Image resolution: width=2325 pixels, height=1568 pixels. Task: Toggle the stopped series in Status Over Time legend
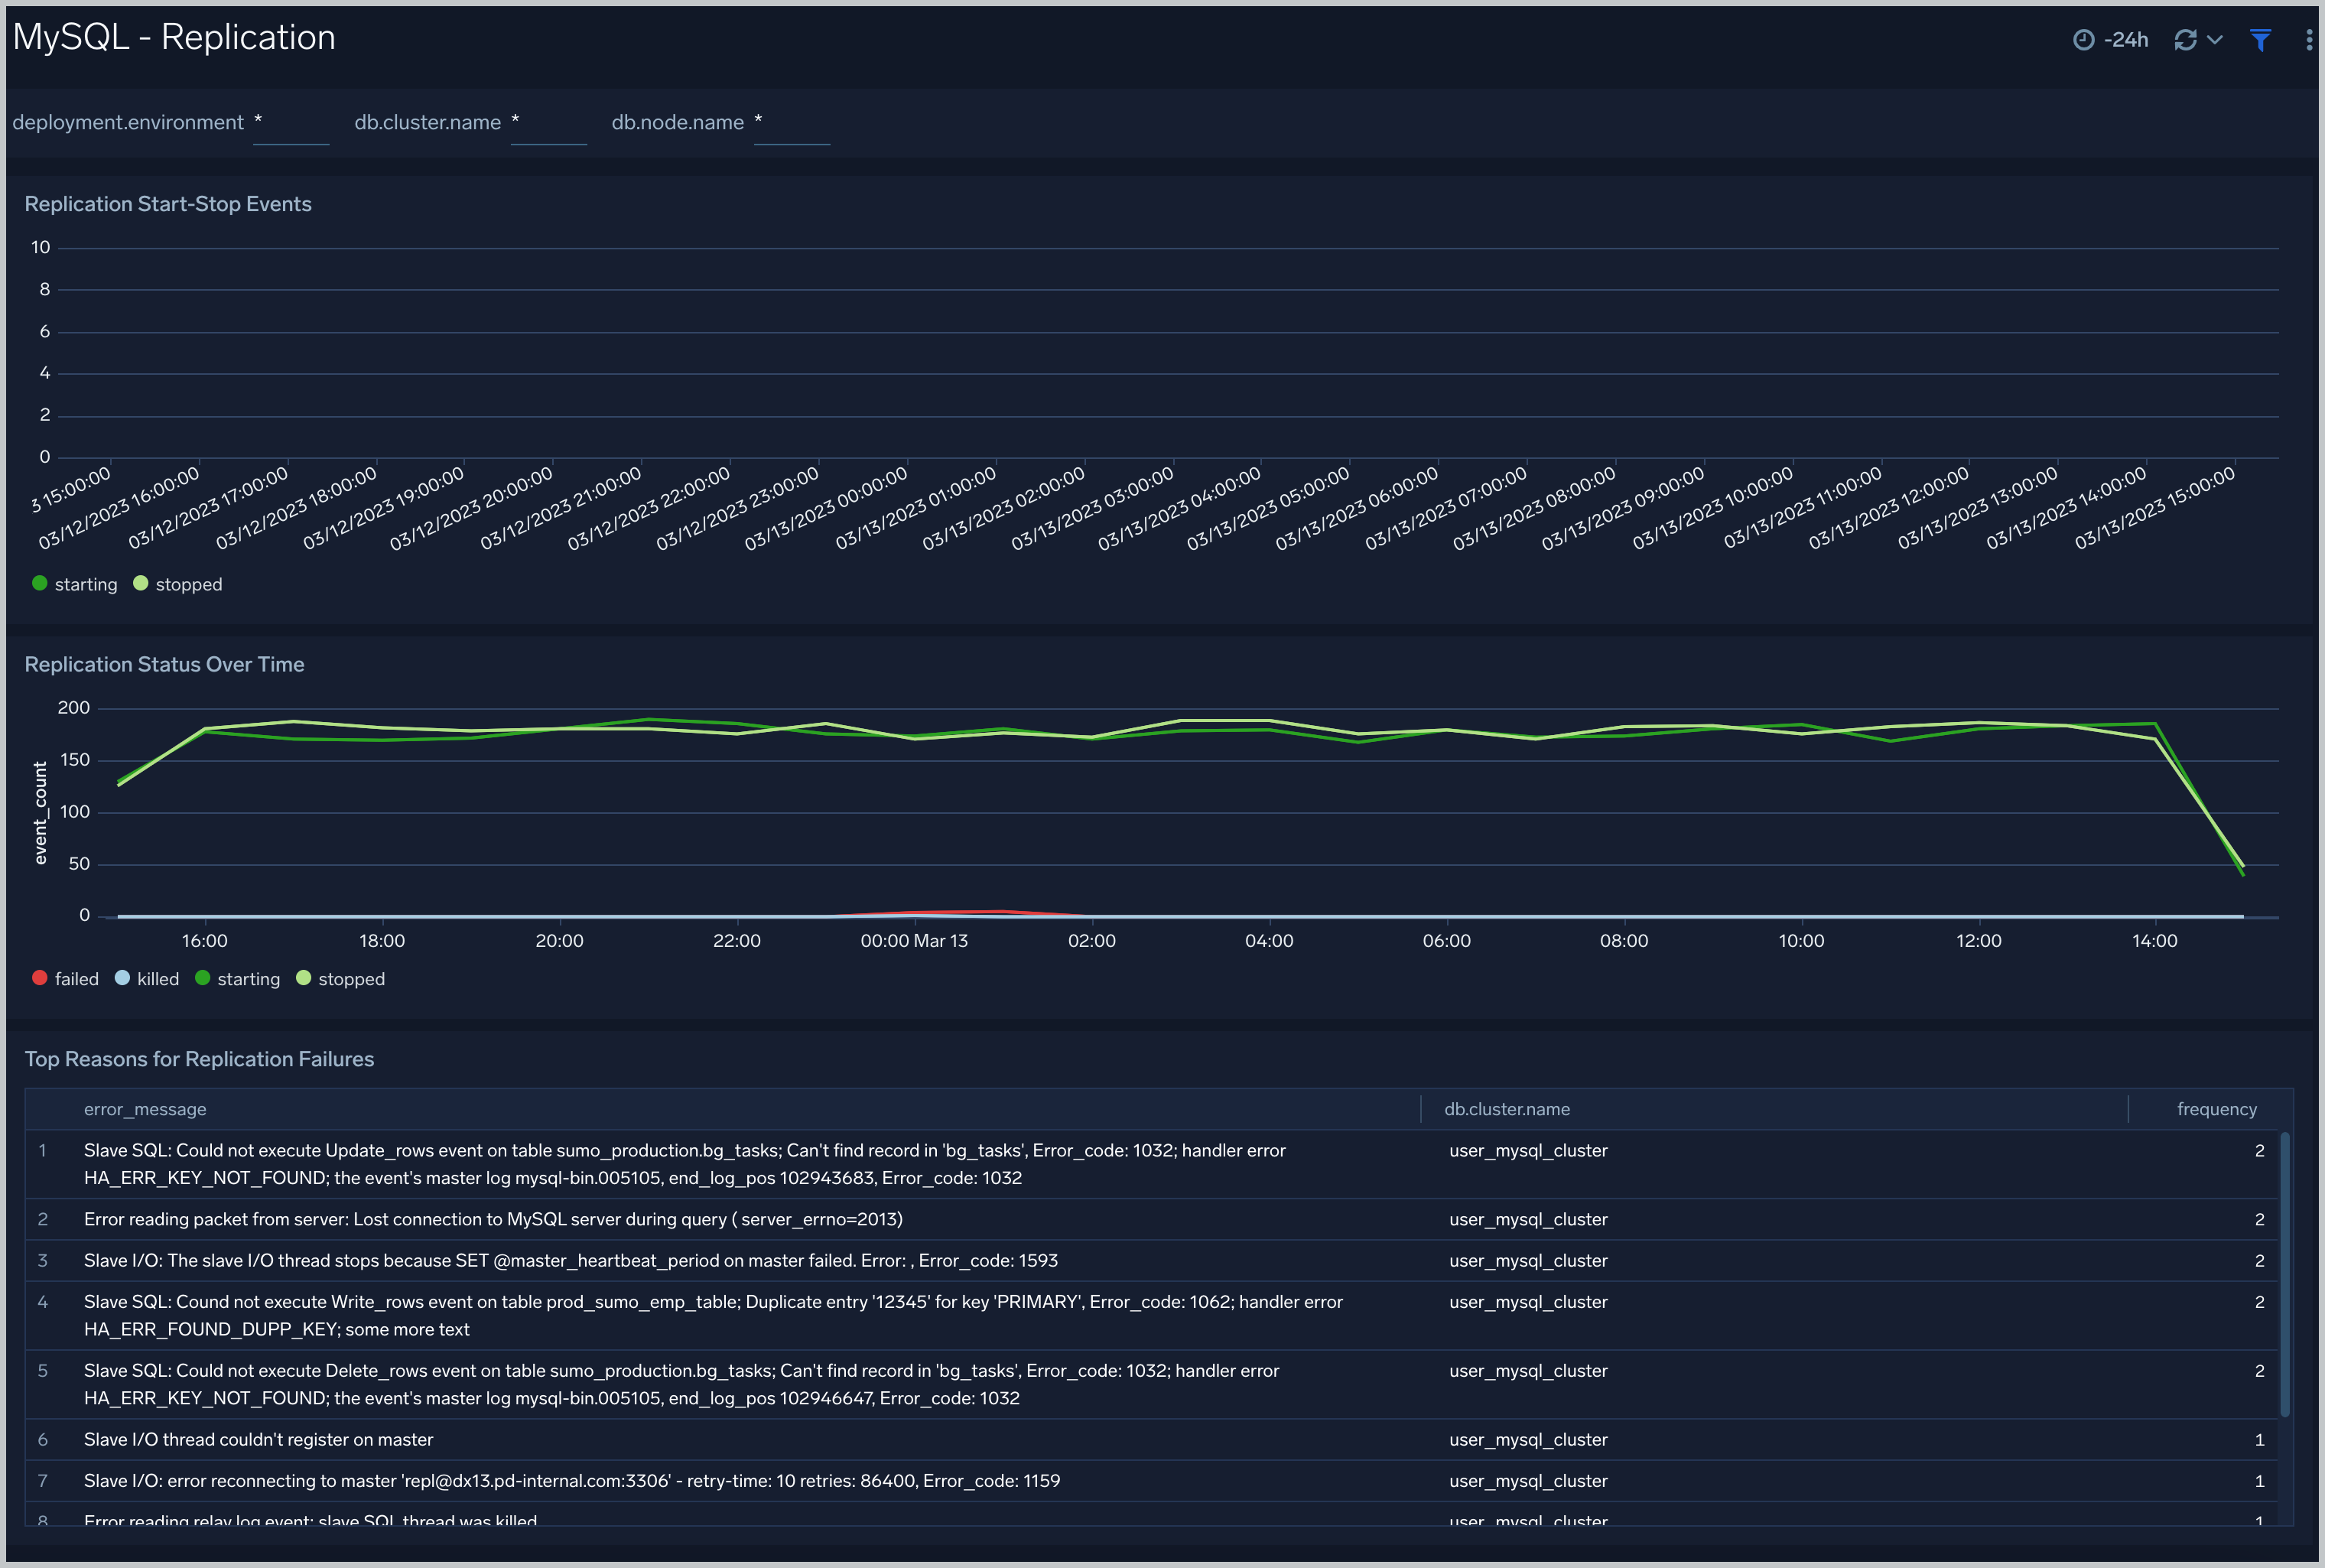coord(341,979)
